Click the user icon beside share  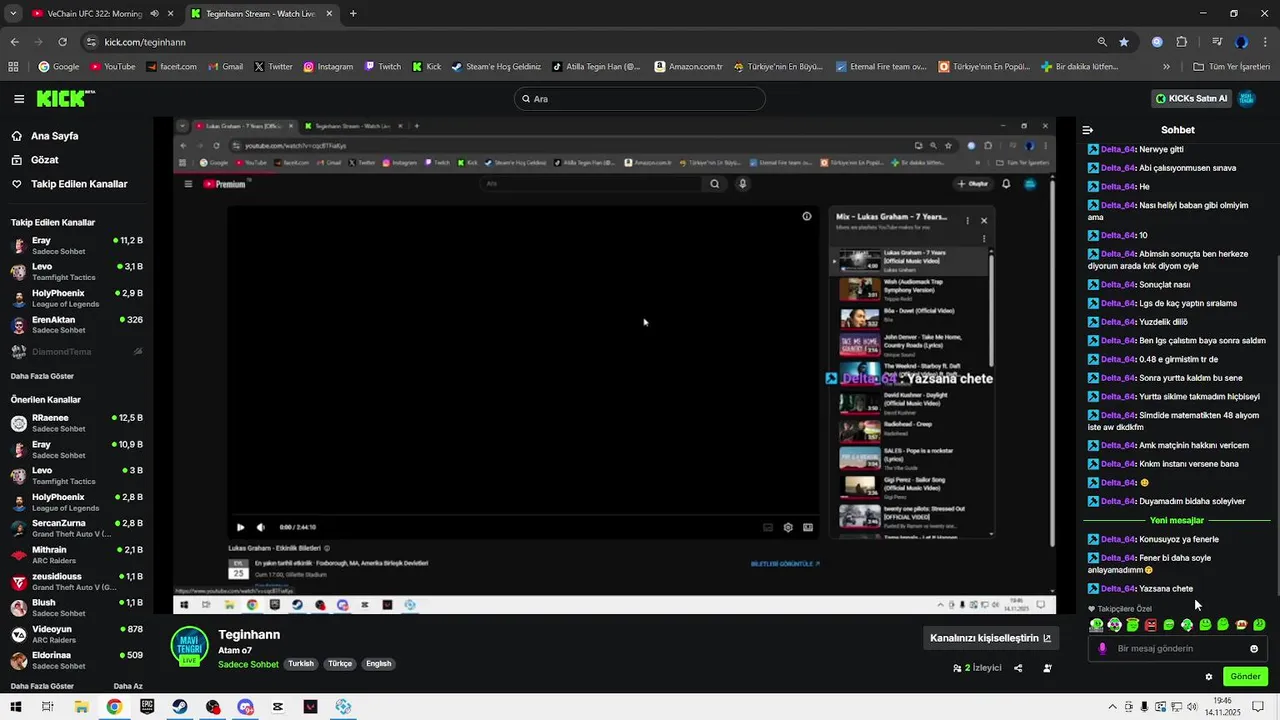(1047, 668)
